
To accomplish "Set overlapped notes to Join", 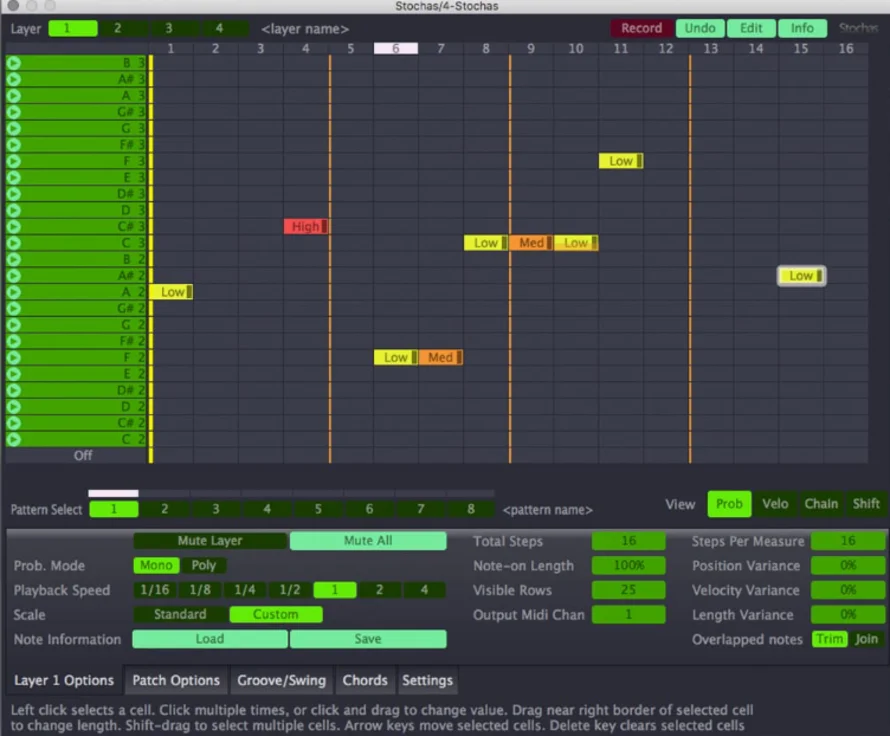I will click(x=866, y=639).
